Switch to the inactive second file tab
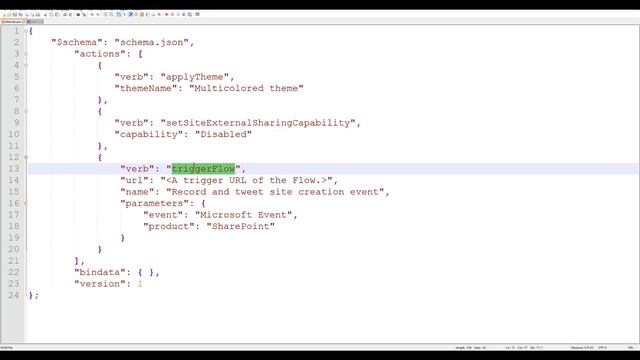 34,22
